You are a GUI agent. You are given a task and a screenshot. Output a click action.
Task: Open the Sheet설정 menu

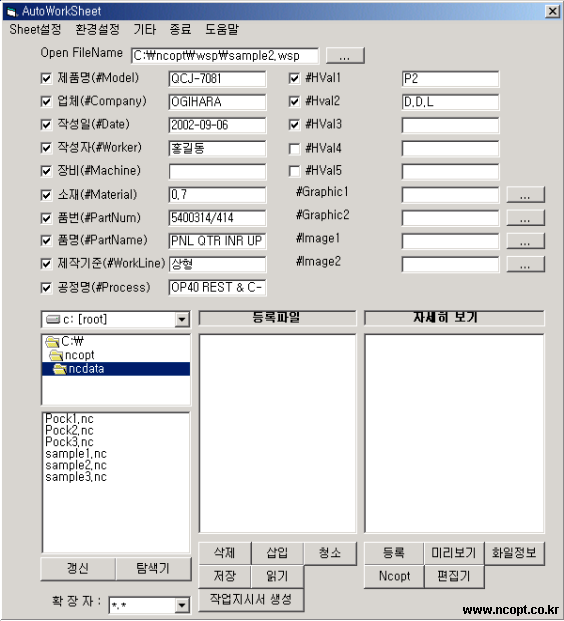coord(35,29)
